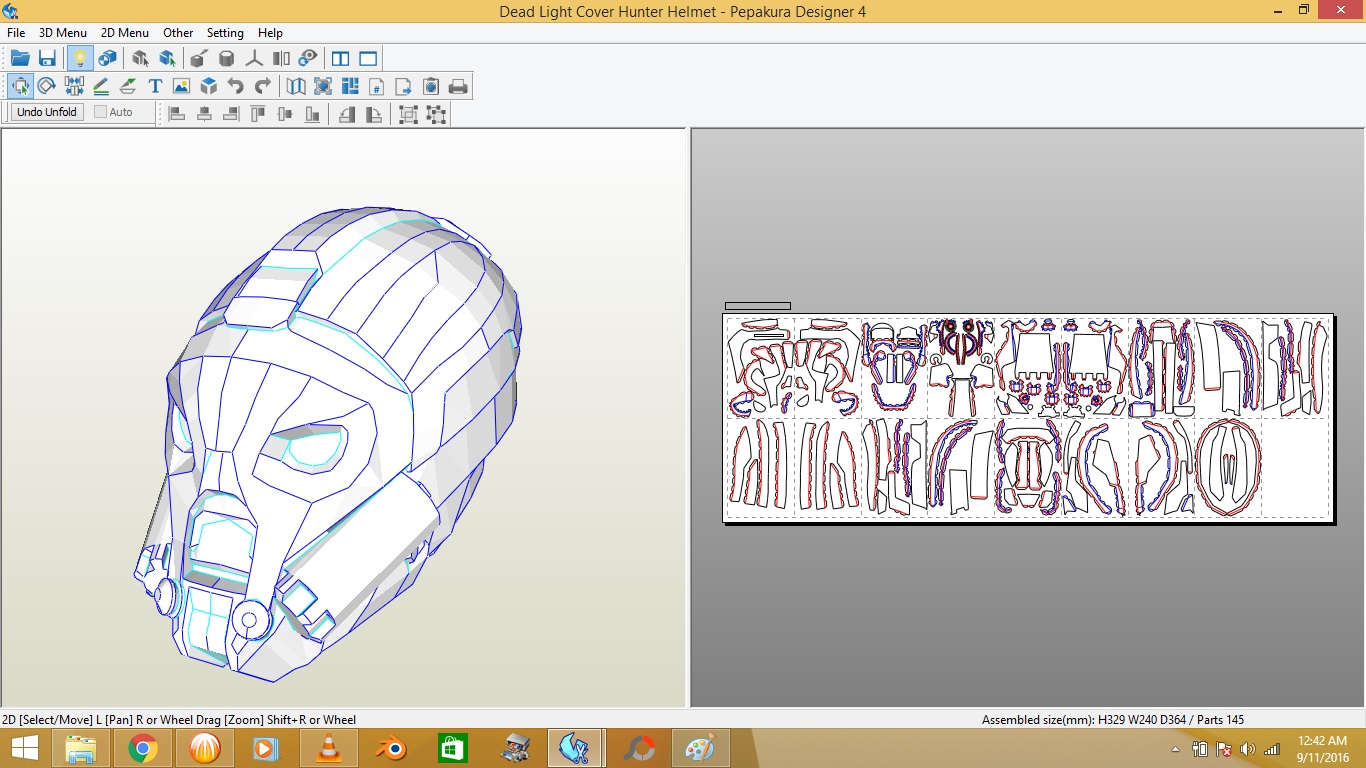This screenshot has width=1366, height=768.
Task: Toggle the light bulb lighting button
Action: click(79, 58)
